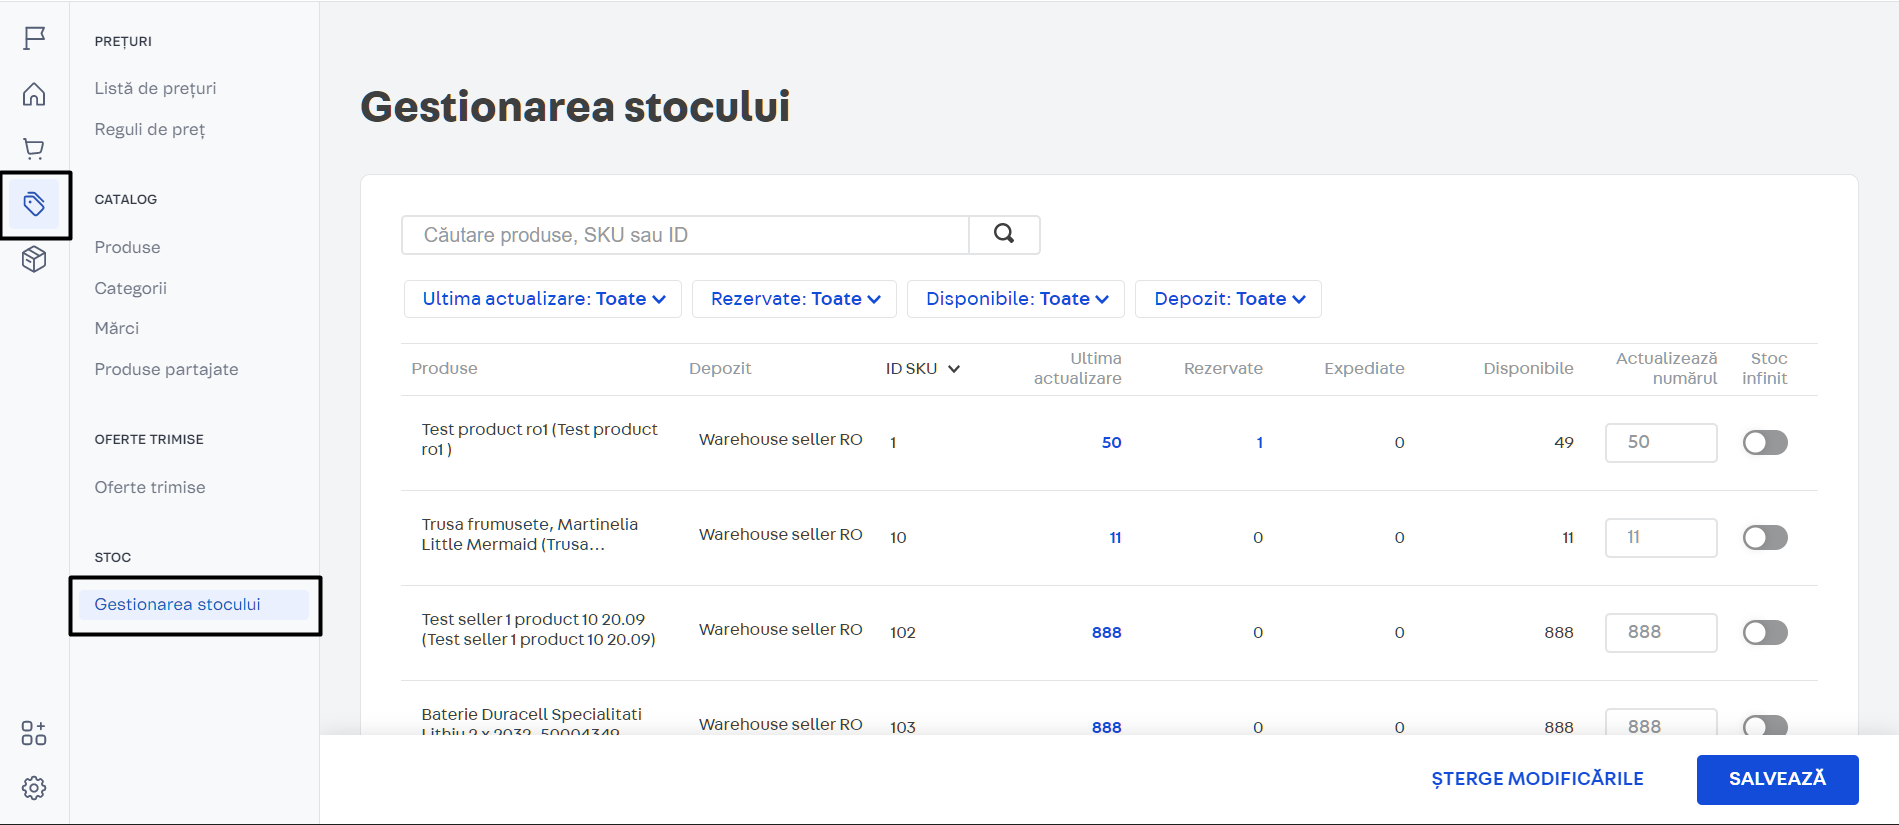The width and height of the screenshot is (1899, 825).
Task: Open the Rezervate filter dropdown
Action: pyautogui.click(x=794, y=299)
